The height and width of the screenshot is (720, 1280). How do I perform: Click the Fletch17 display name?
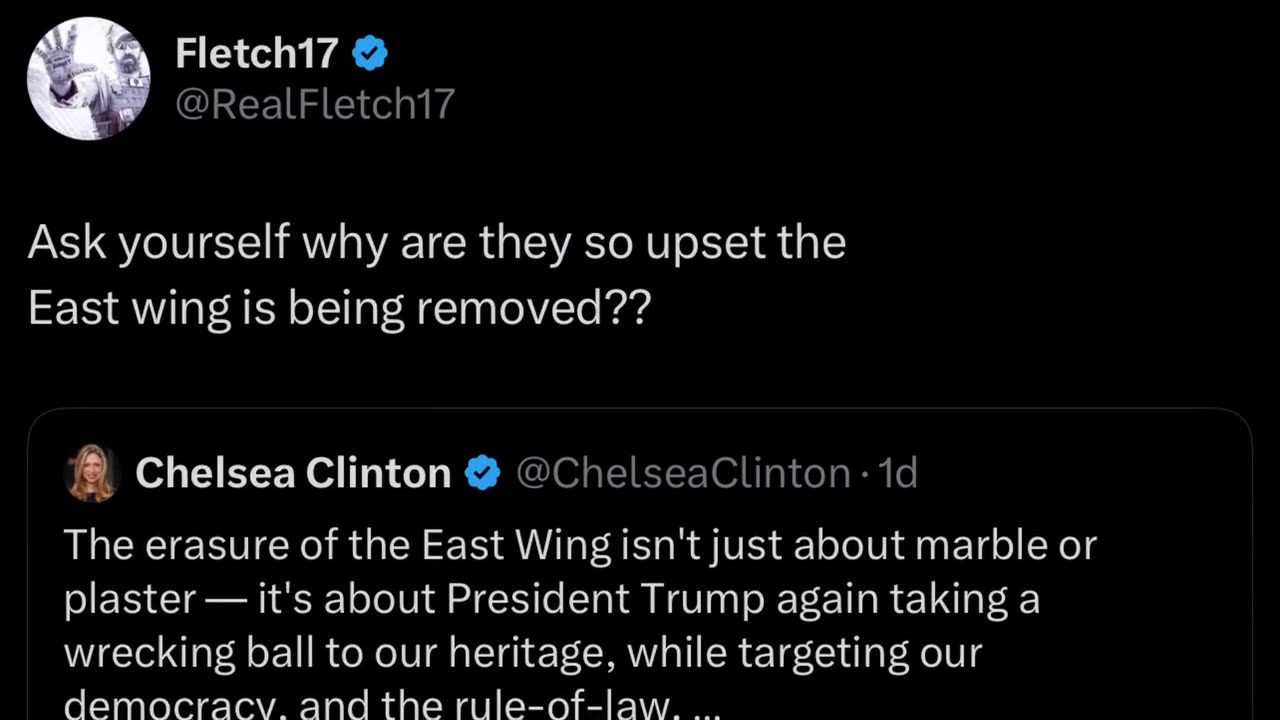(256, 53)
